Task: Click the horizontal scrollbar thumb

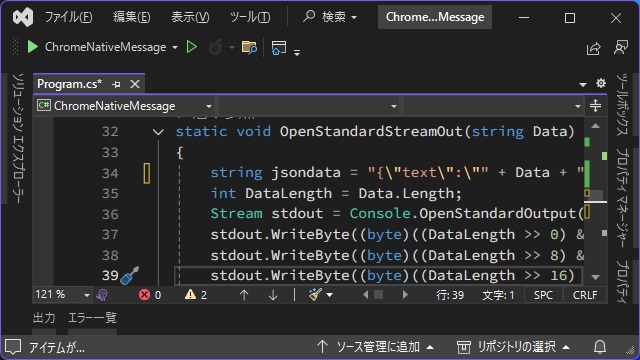Action: click(x=378, y=295)
